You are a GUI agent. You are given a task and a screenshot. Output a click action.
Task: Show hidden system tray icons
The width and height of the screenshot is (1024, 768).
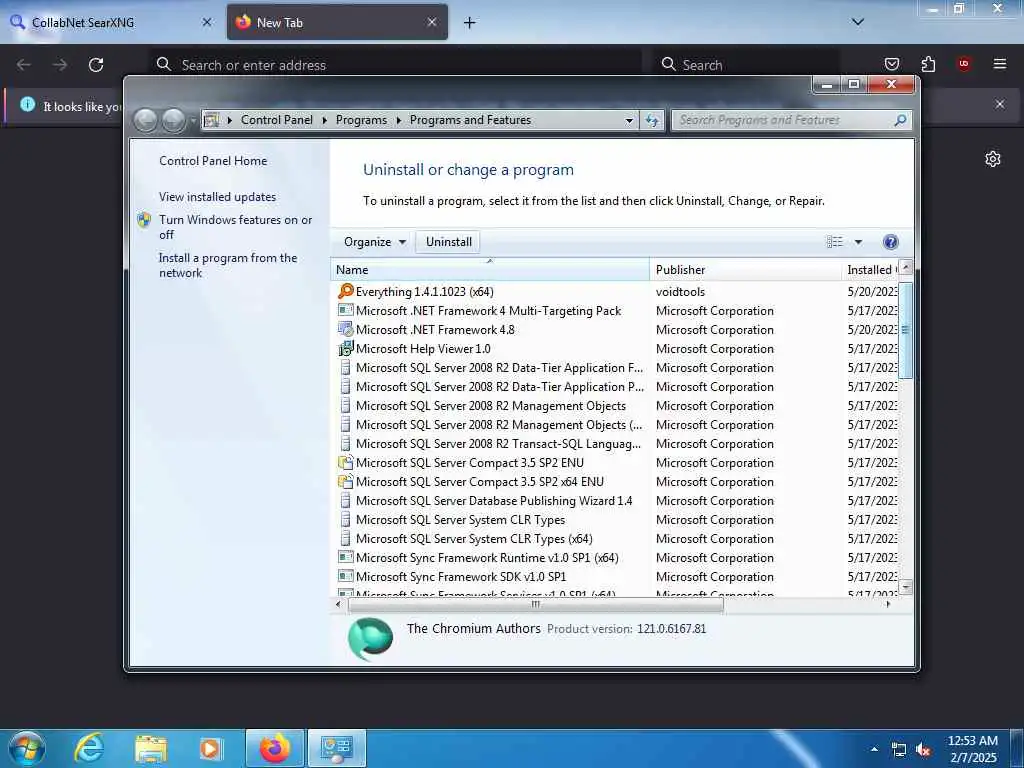tap(874, 749)
